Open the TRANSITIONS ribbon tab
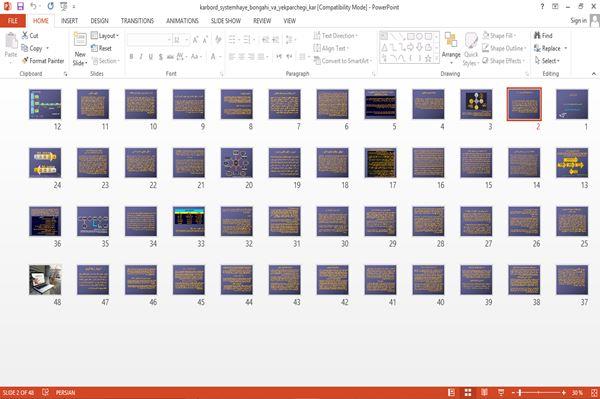 [x=137, y=21]
